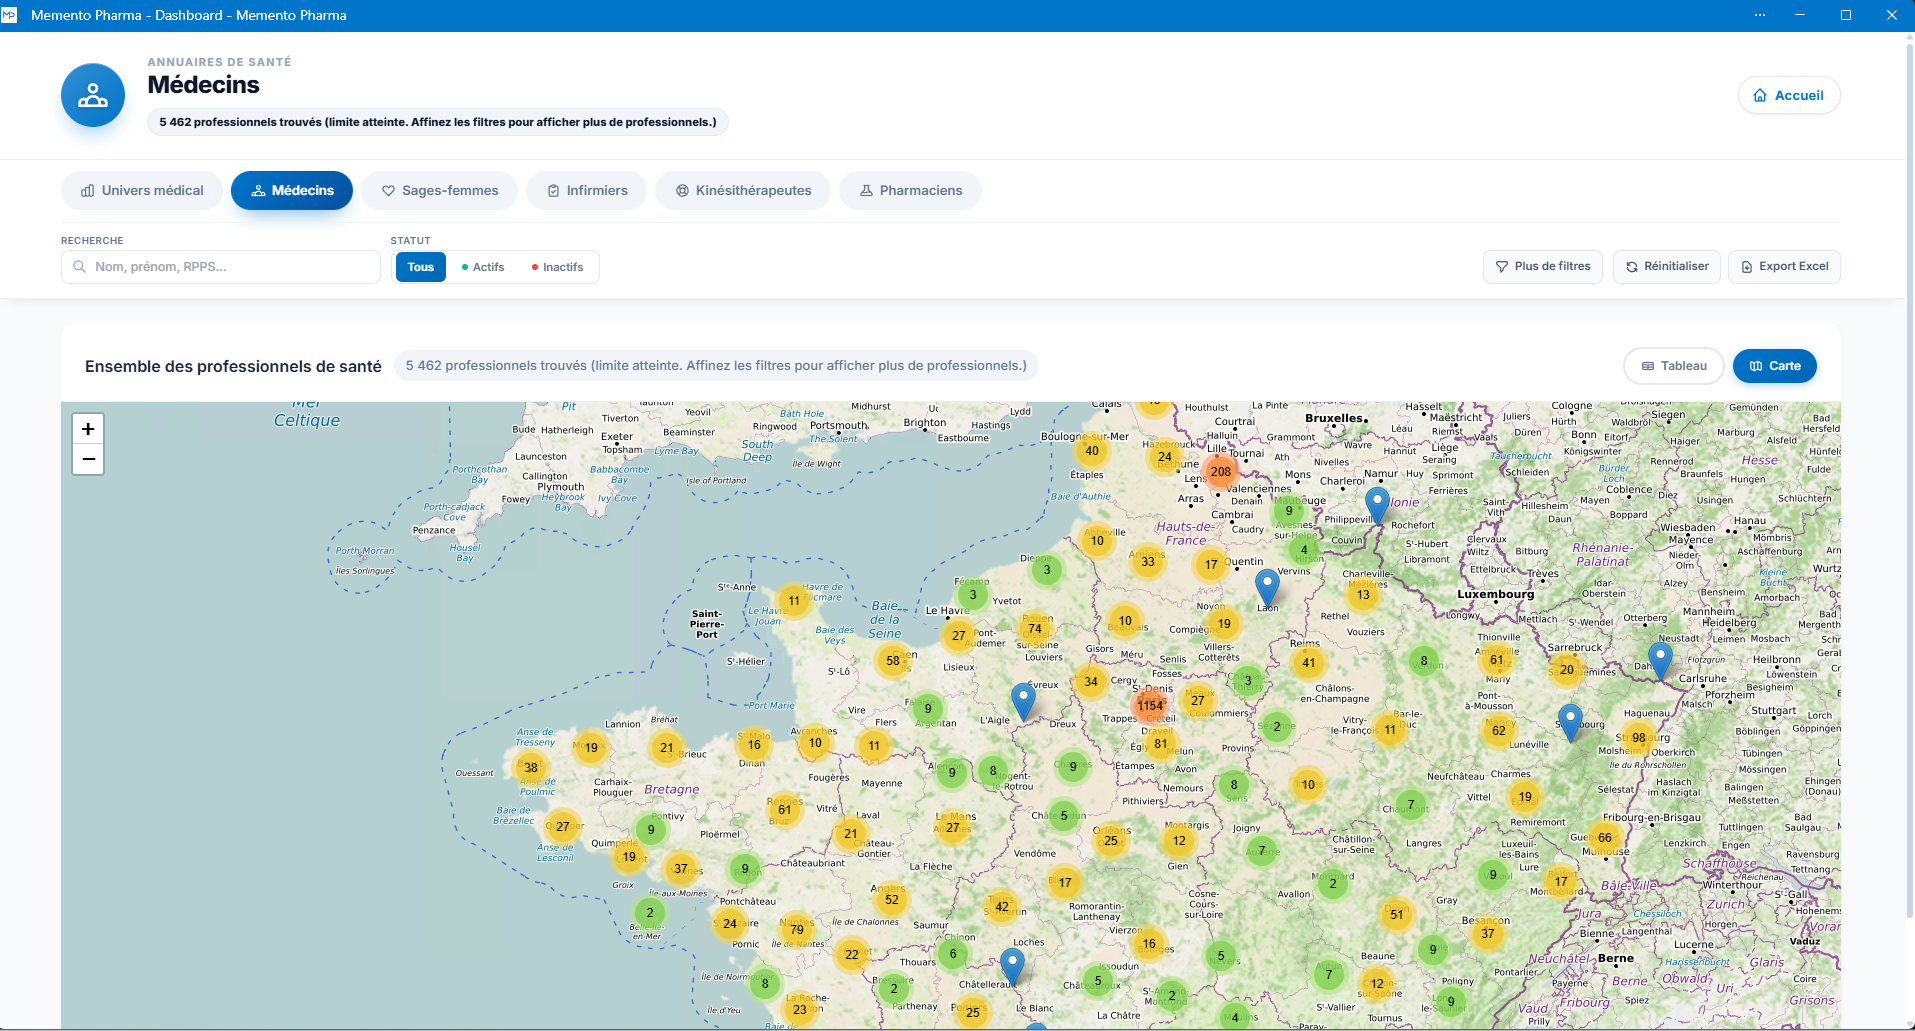Minimize the Memento Pharma window
Viewport: 1915px width, 1031px height.
1800,15
